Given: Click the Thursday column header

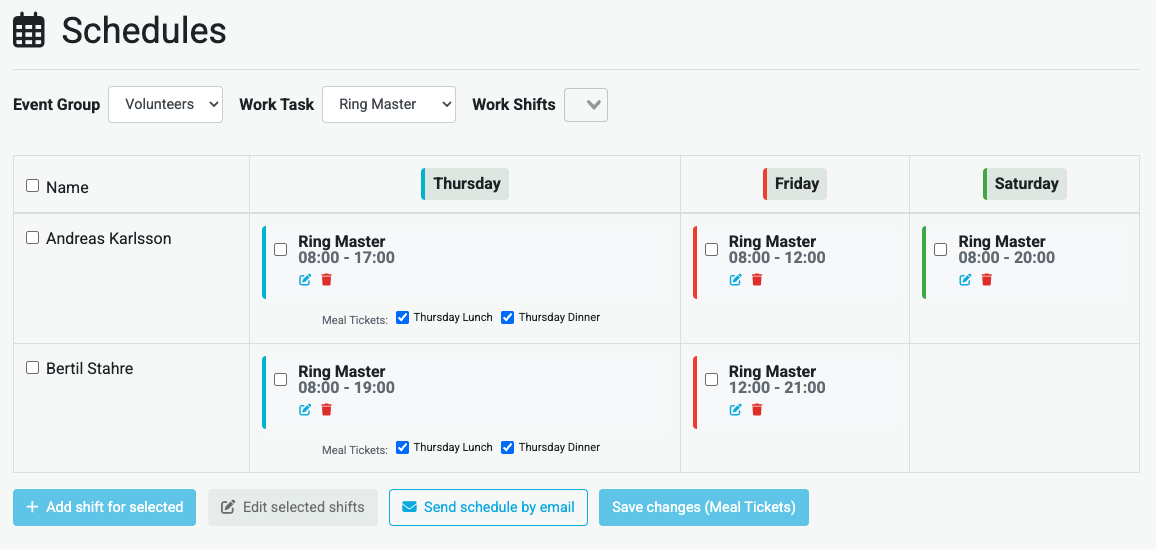Looking at the screenshot, I should pos(466,184).
